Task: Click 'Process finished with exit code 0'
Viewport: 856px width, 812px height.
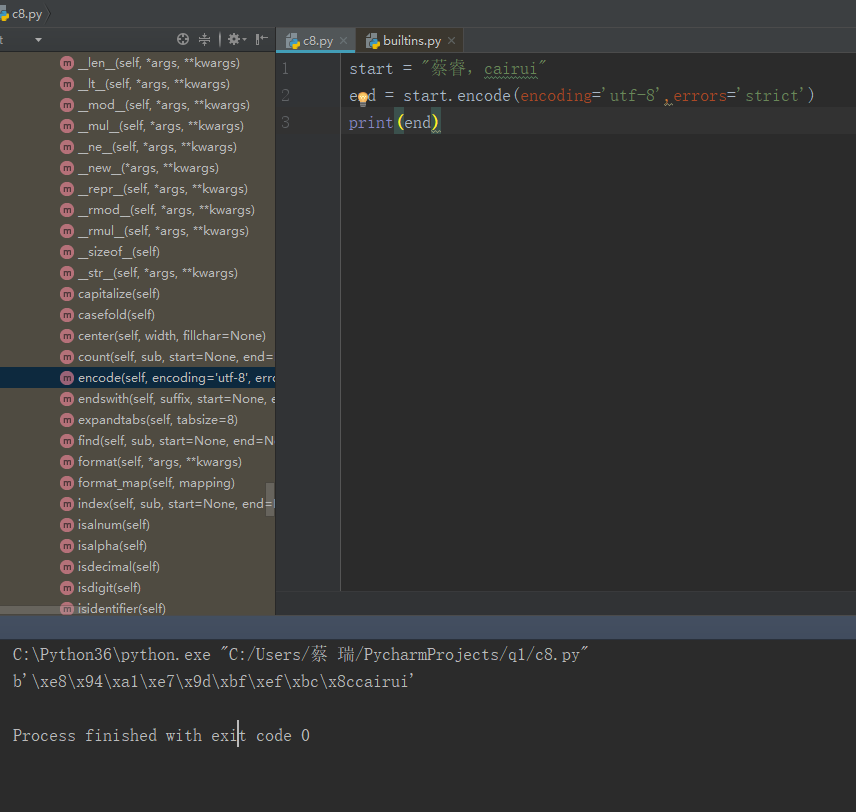Action: [x=161, y=736]
